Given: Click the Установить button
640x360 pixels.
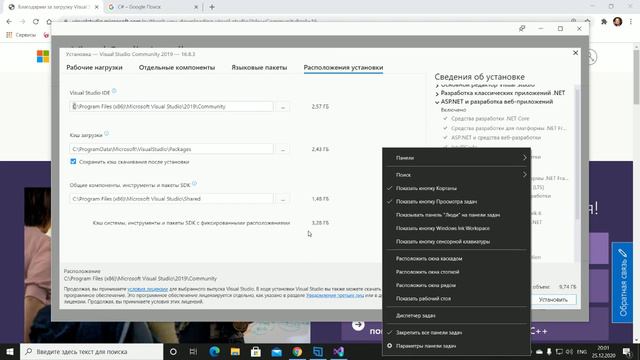Looking at the screenshot, I should pyautogui.click(x=553, y=300).
